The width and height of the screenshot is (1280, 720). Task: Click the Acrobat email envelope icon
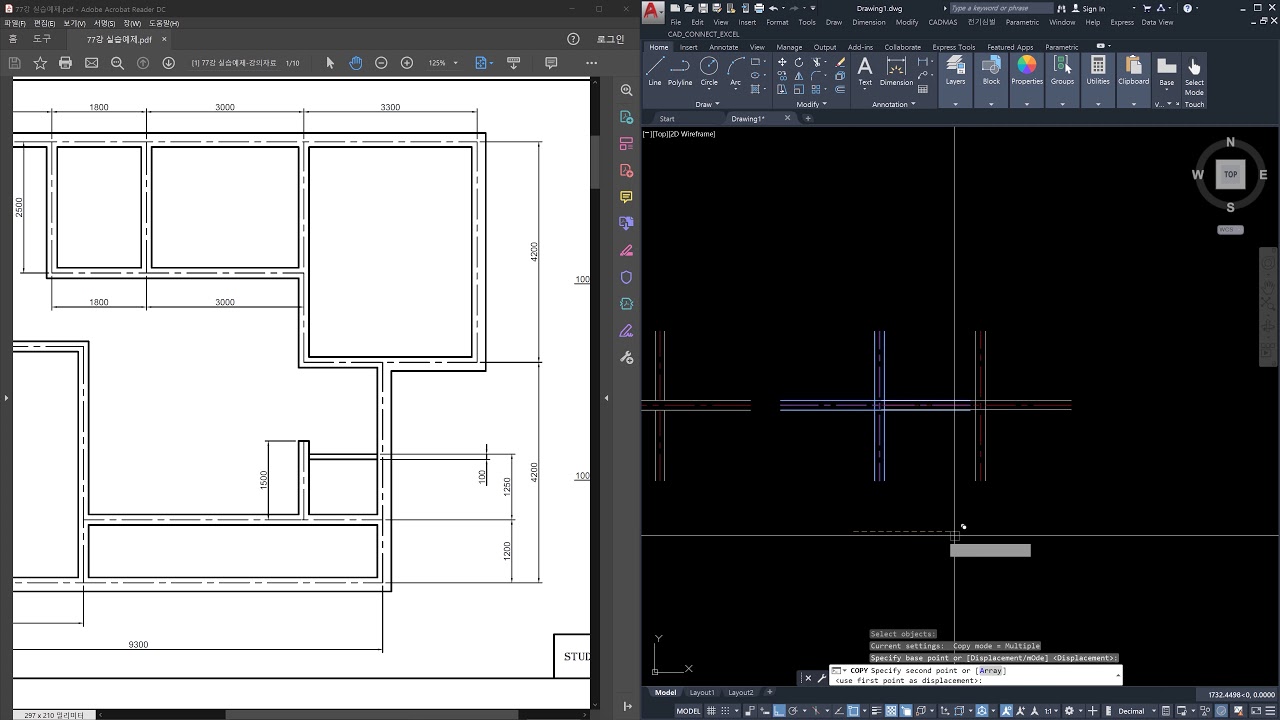91,63
